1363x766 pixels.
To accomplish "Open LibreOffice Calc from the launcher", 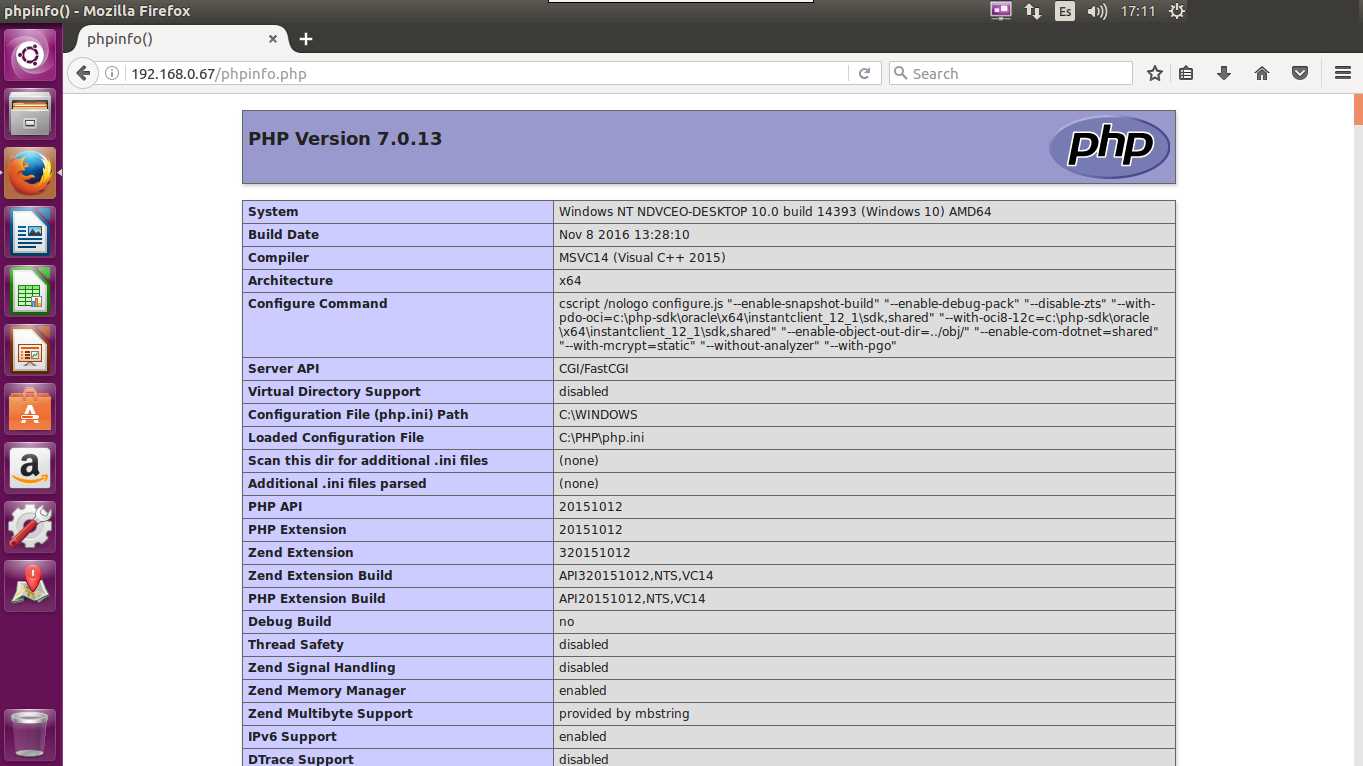I will click(30, 291).
